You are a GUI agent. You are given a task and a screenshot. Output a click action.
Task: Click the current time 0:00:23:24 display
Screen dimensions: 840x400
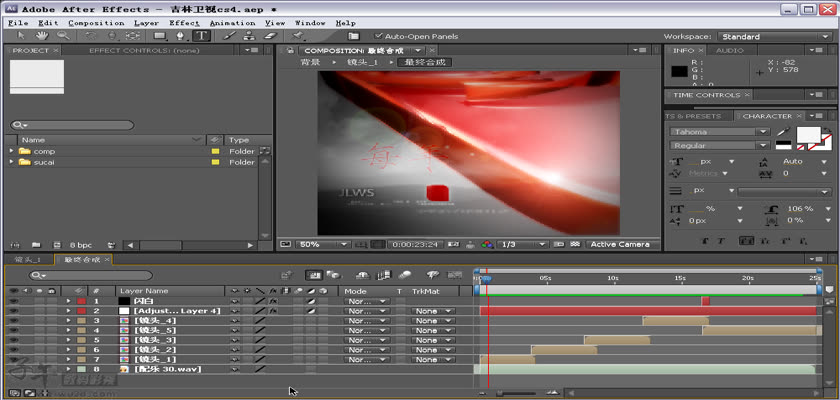(x=415, y=244)
